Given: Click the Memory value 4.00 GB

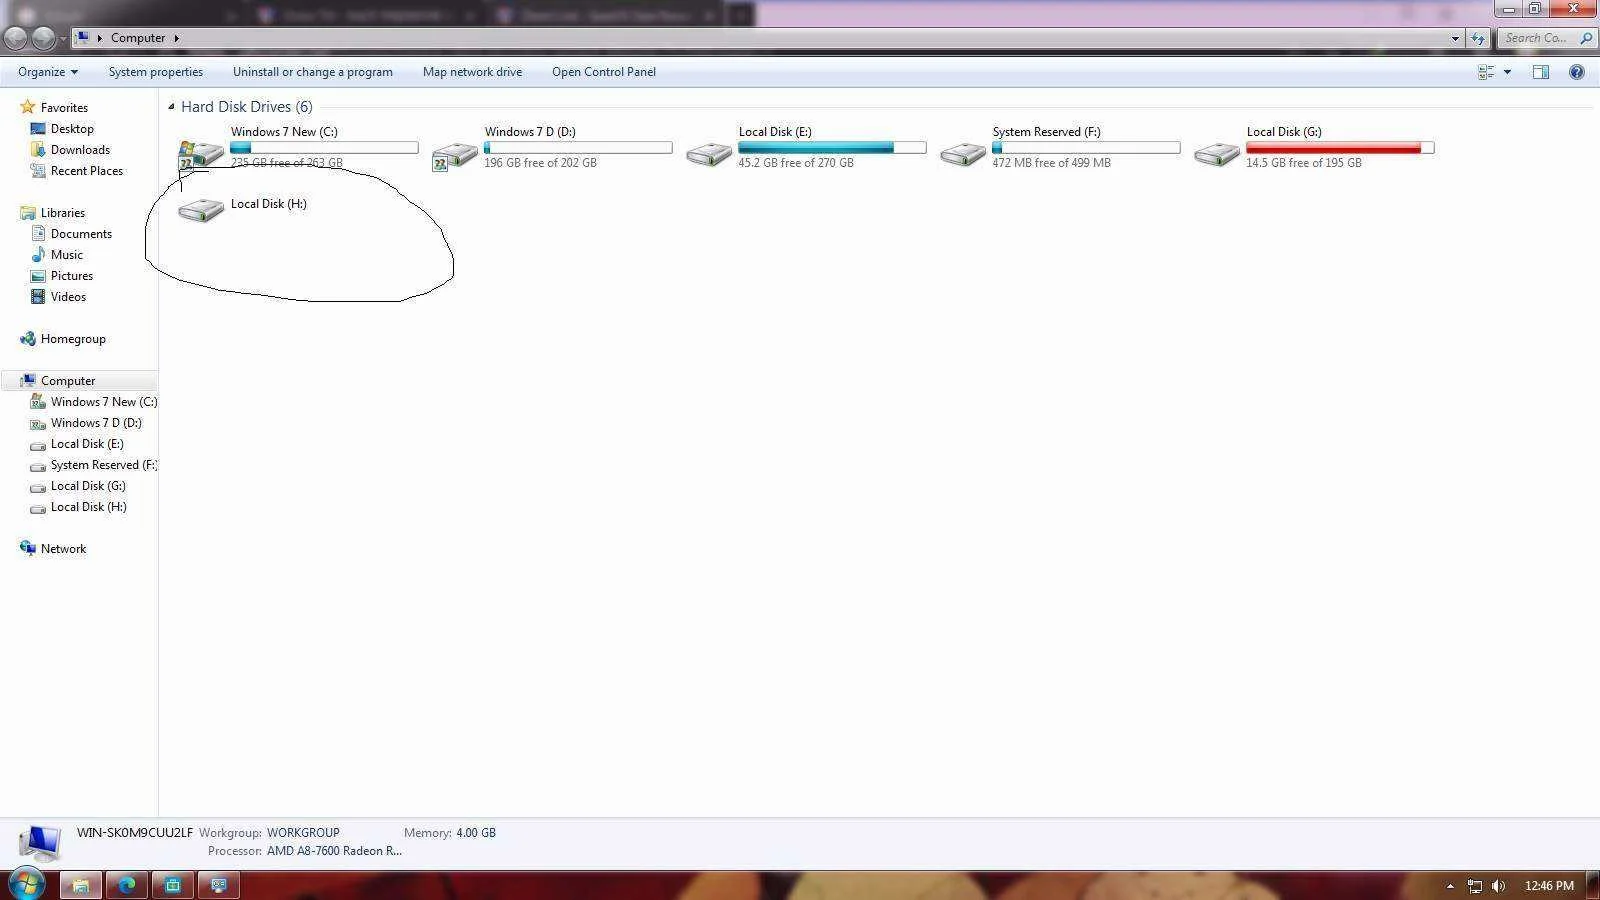Looking at the screenshot, I should (475, 833).
